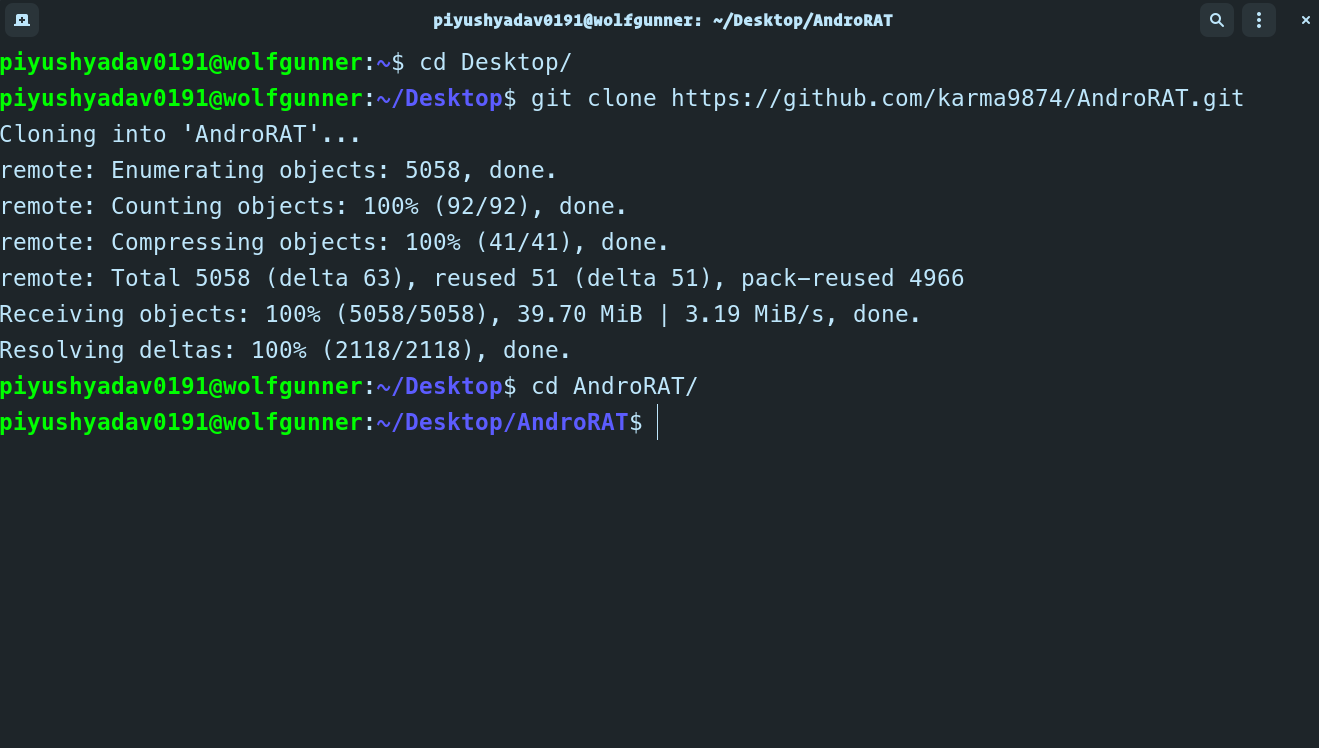1319x748 pixels.
Task: Click the "Cloning into 'AndroRAT'..." line
Action: (x=180, y=134)
